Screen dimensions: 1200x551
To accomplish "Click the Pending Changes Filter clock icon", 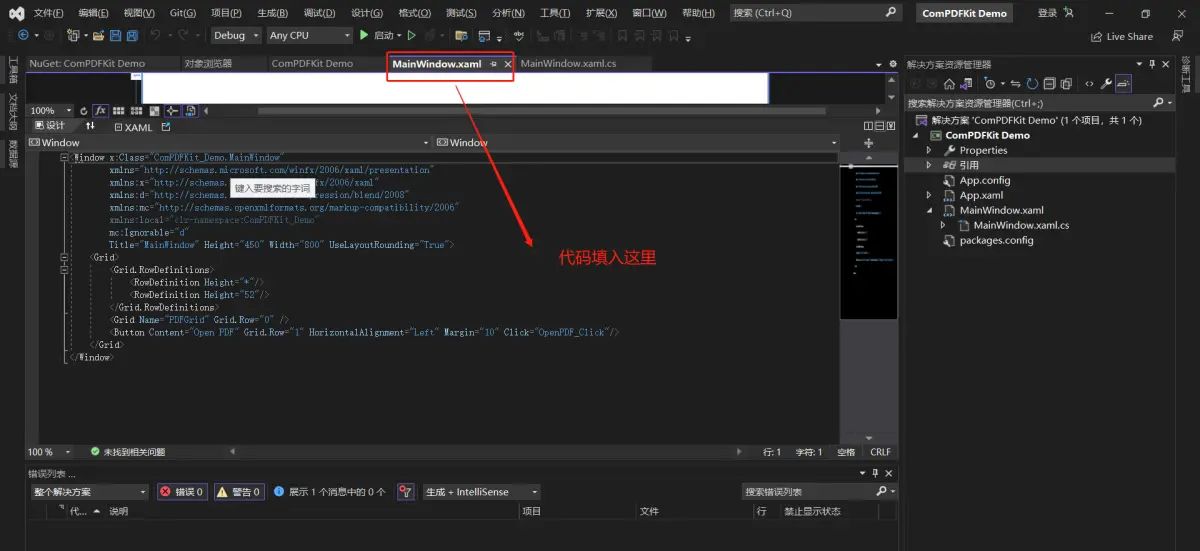I will coord(989,84).
